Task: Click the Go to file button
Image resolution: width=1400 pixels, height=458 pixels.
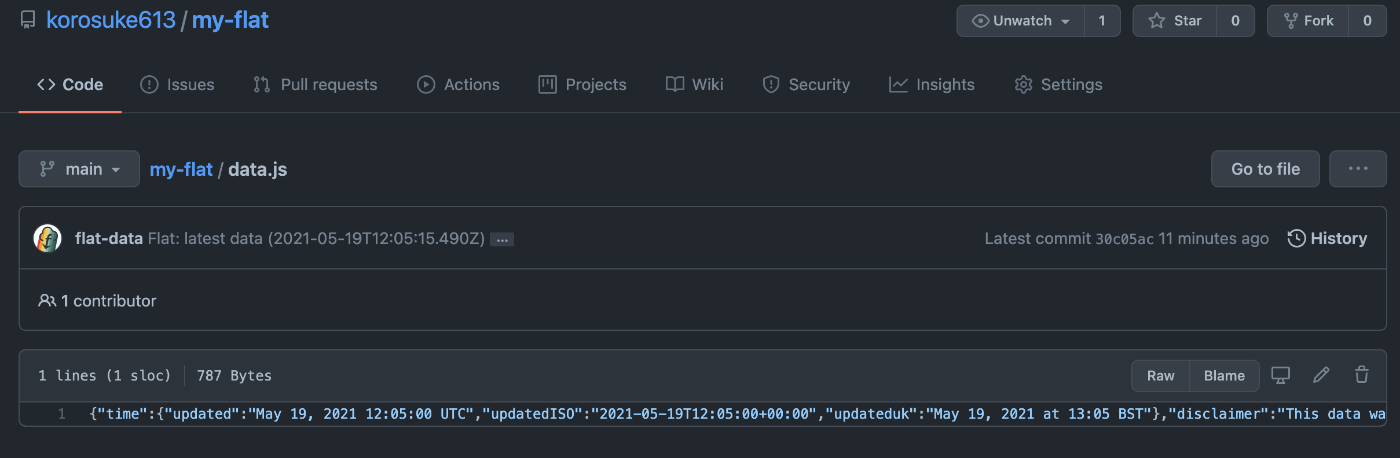Action: (1265, 169)
